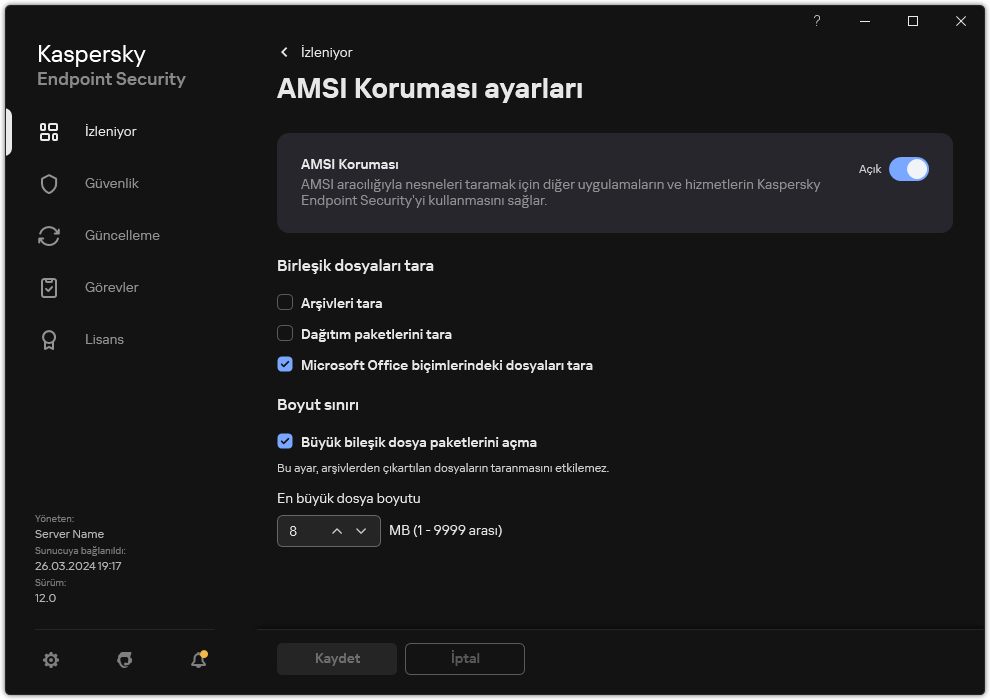Enable Arşivleri tara checkbox

pos(285,302)
